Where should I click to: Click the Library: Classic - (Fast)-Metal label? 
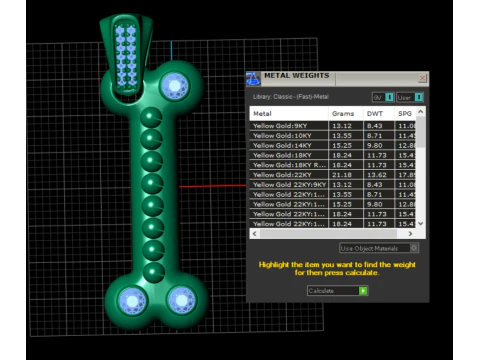point(291,97)
